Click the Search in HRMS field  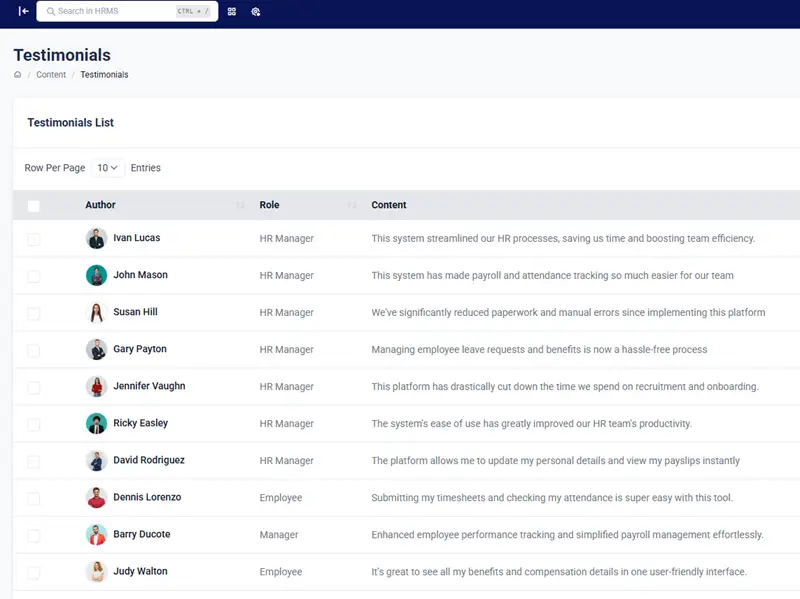coord(110,11)
